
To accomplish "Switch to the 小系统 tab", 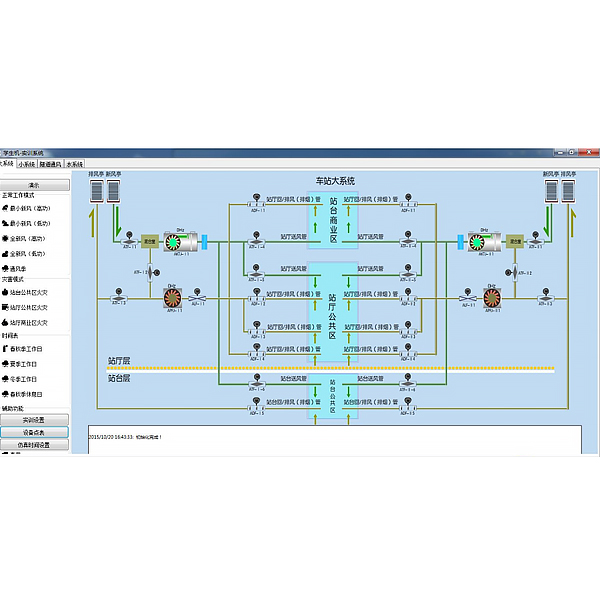I will (x=27, y=163).
